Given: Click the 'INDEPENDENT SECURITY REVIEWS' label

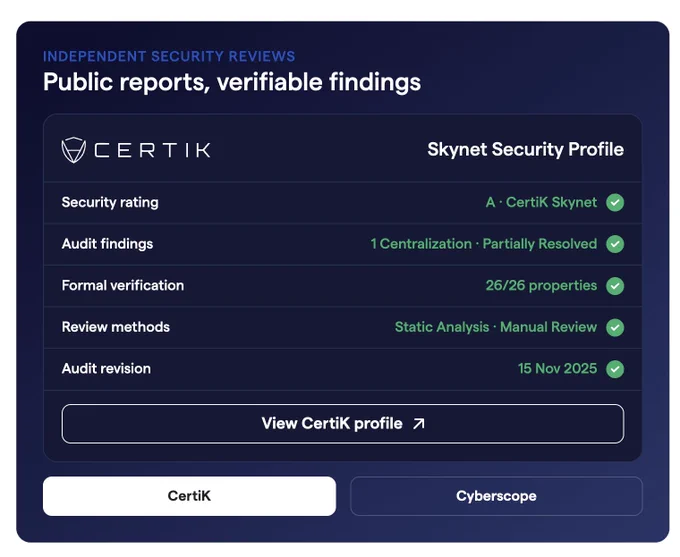Looking at the screenshot, I should coord(169,56).
